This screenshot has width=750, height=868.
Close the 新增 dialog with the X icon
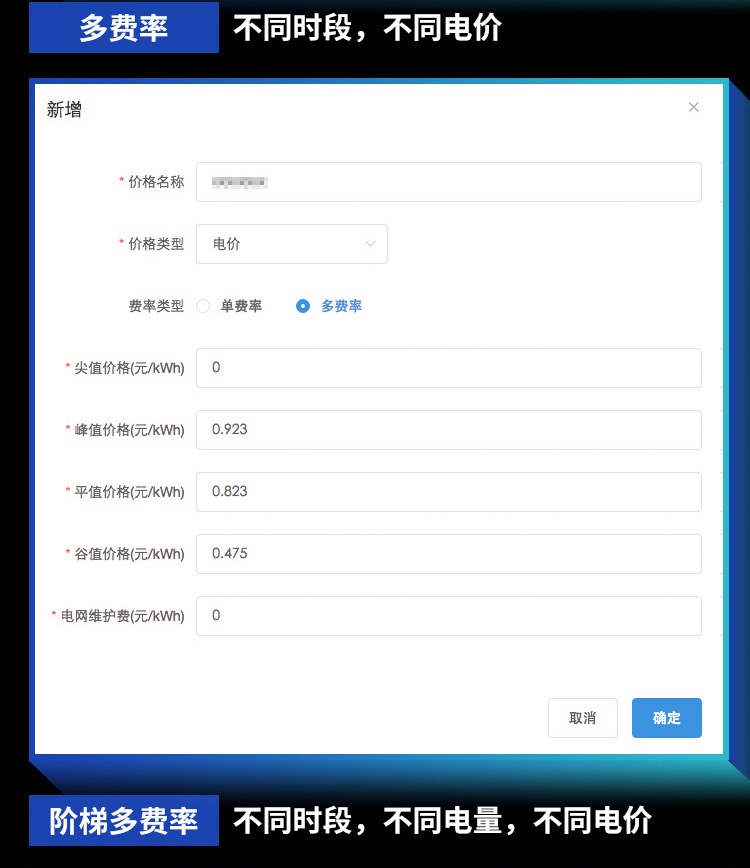693,107
